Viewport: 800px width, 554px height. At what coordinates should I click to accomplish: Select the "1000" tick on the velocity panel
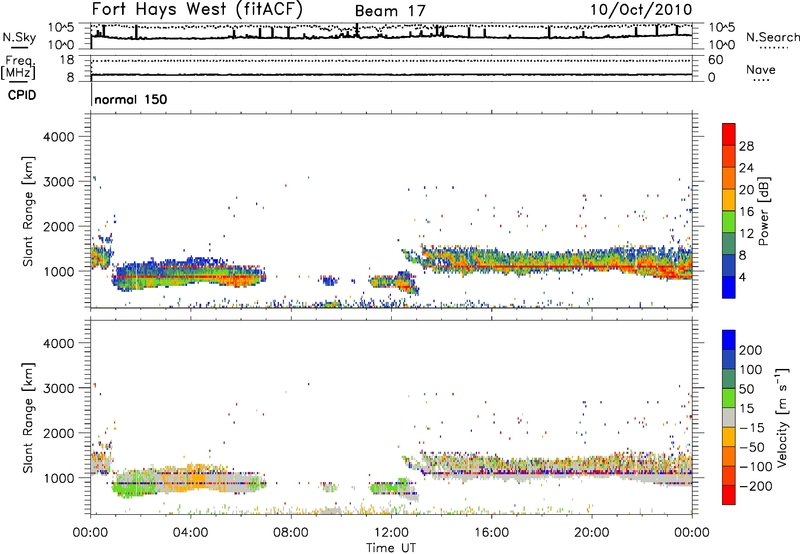pyautogui.click(x=58, y=478)
